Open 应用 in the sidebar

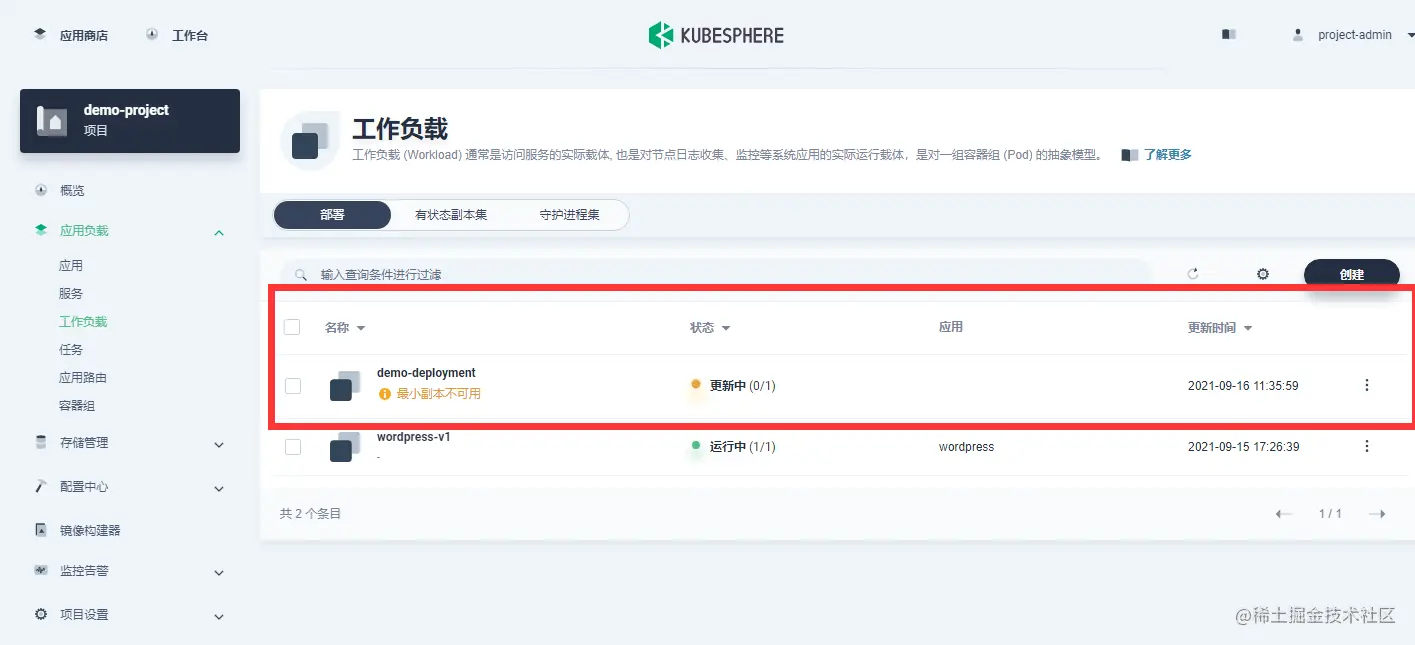coord(71,265)
